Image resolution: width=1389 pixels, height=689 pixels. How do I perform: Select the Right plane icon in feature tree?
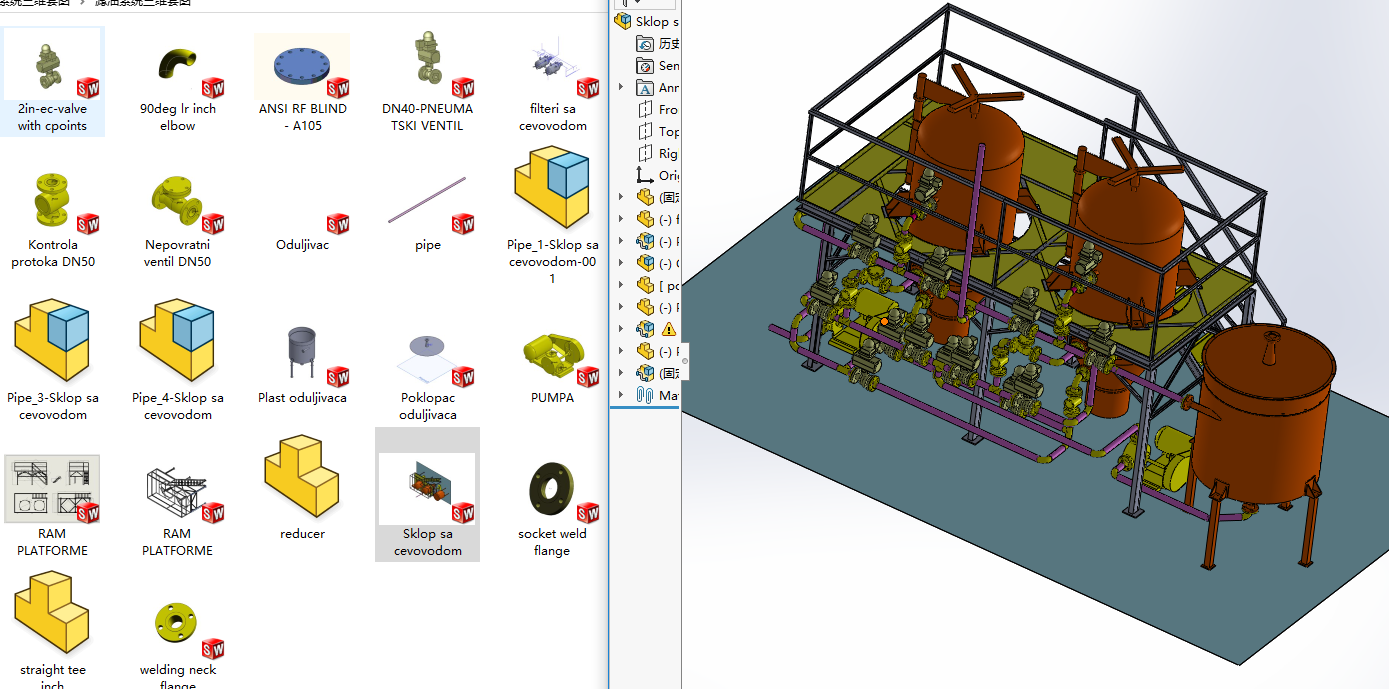pyautogui.click(x=645, y=153)
